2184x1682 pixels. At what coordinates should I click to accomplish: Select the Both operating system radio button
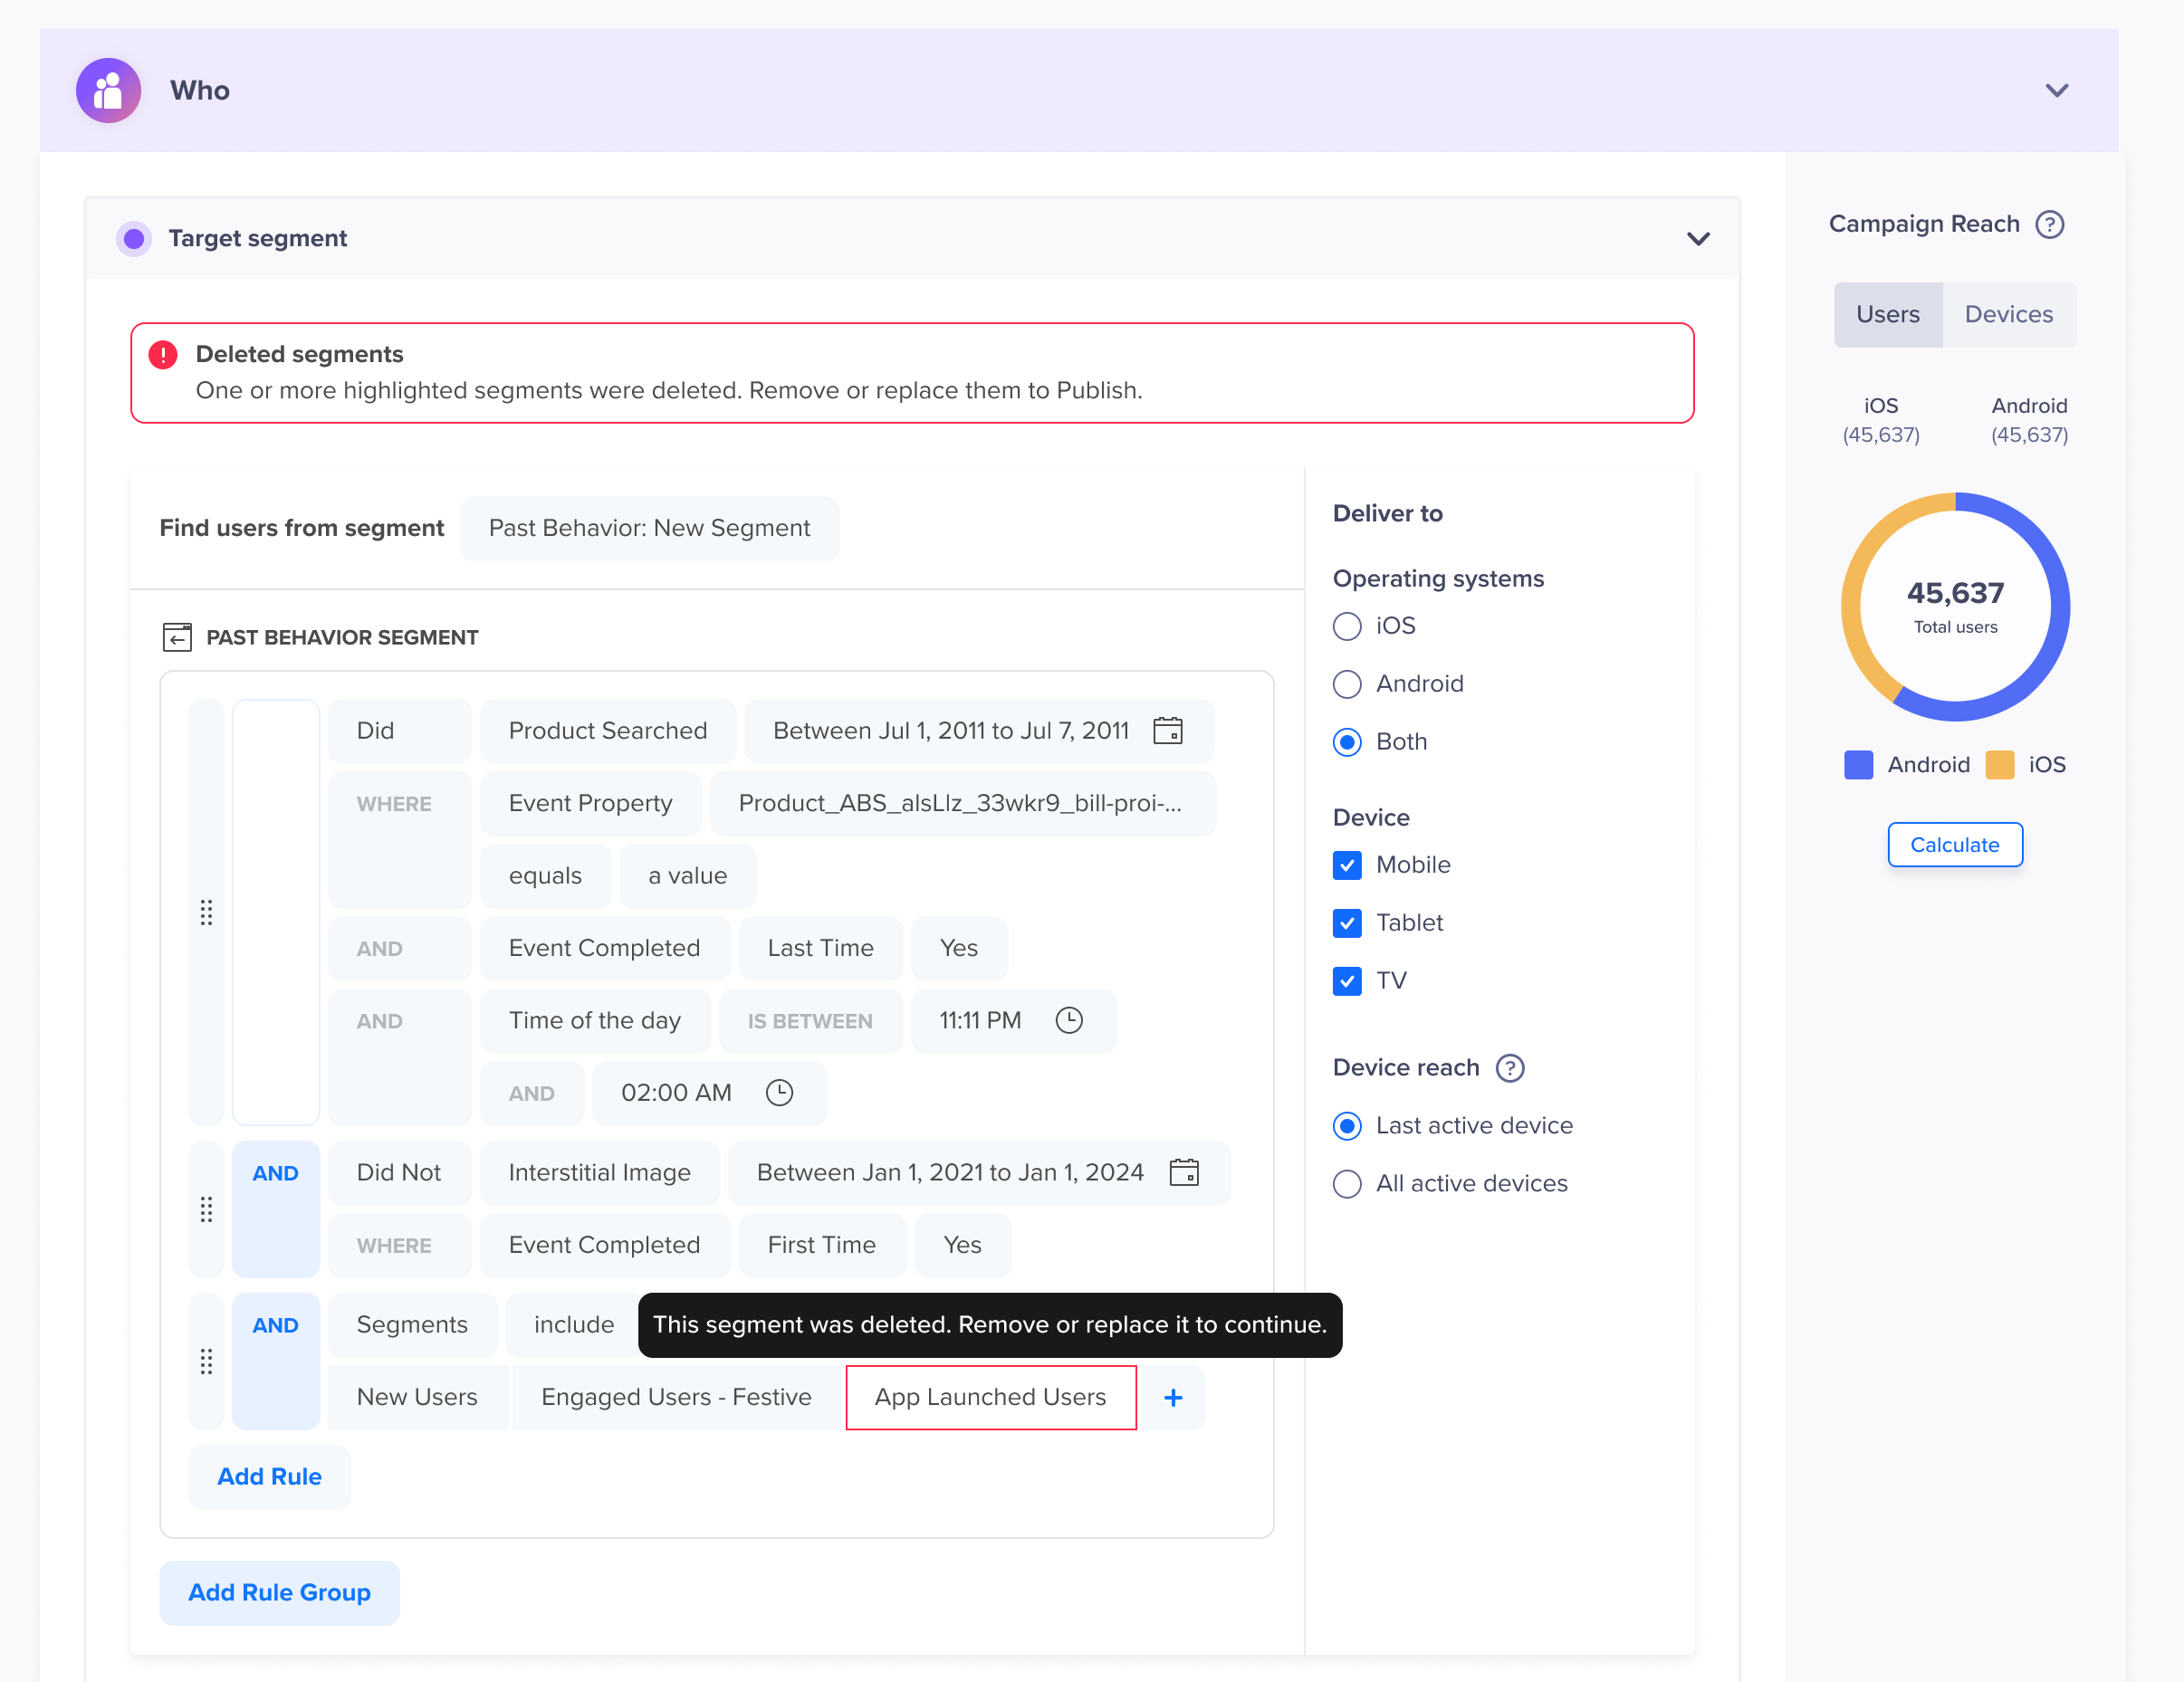[x=1346, y=741]
